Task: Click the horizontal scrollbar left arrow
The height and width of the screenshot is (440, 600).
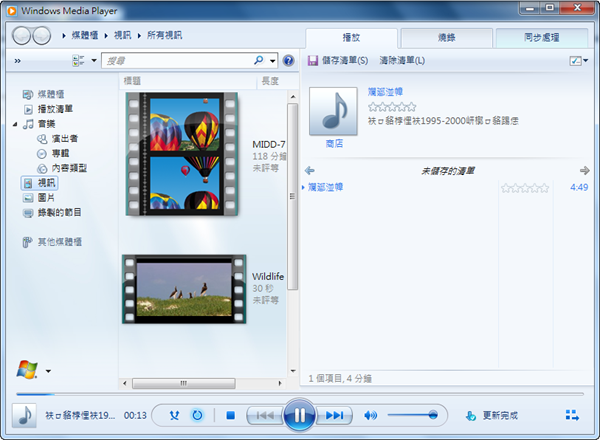Action: (x=125, y=383)
